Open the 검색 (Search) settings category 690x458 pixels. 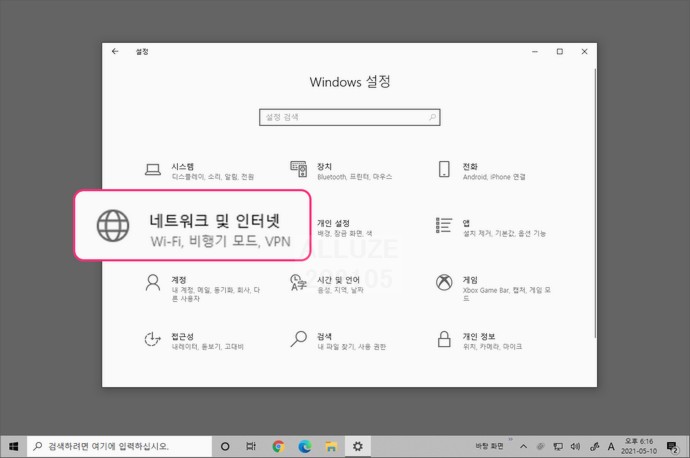[338, 341]
